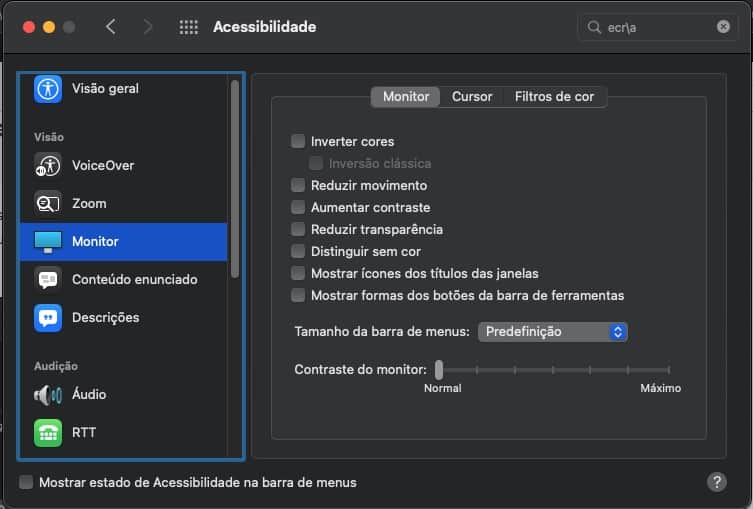Open the green RTT phone icon
The image size is (753, 509).
tap(48, 432)
